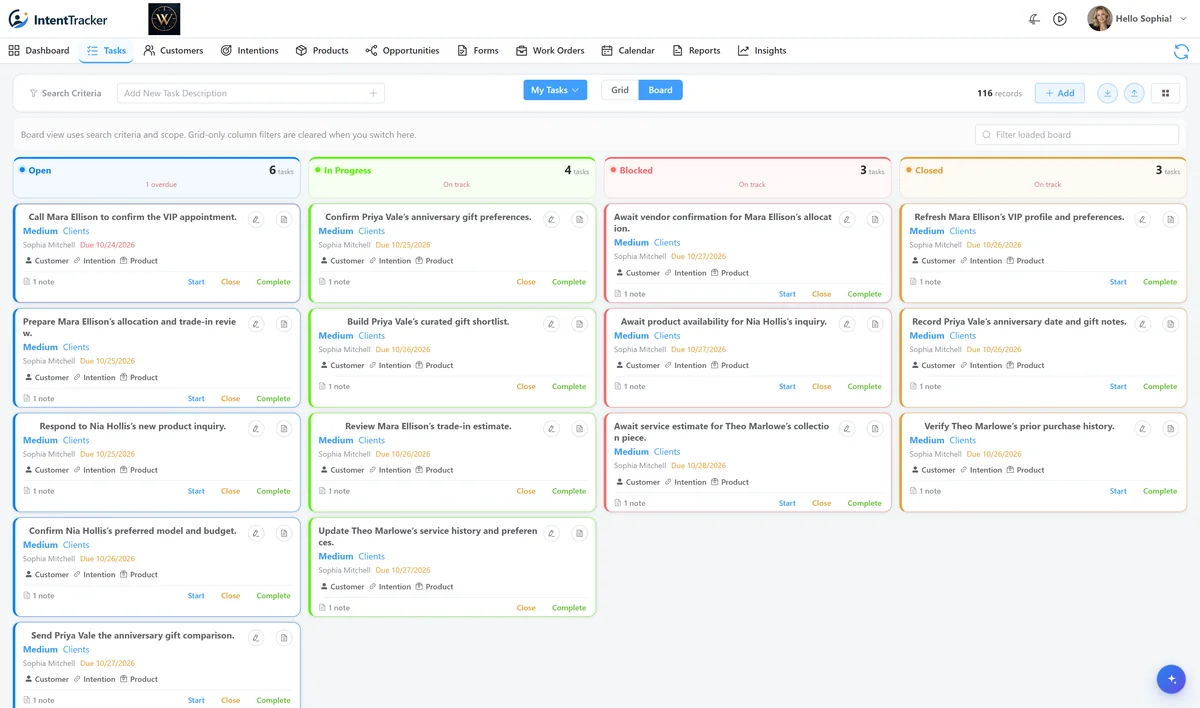1200x708 pixels.
Task: Edit Refresh Mara Ellison's VIP profile card
Action: (x=1142, y=219)
